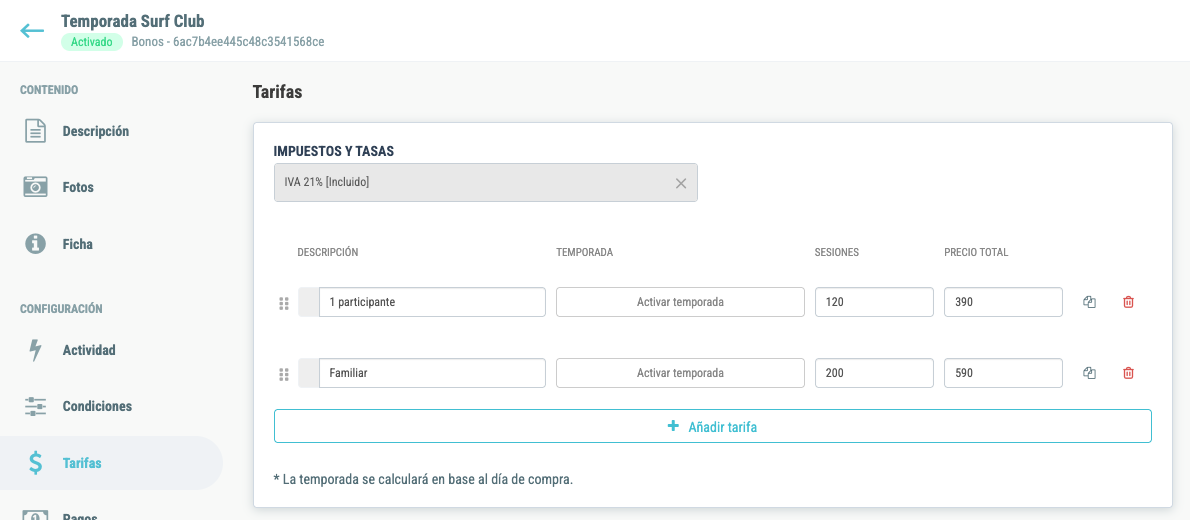Open the Ficha section
This screenshot has width=1190, height=520.
click(77, 244)
